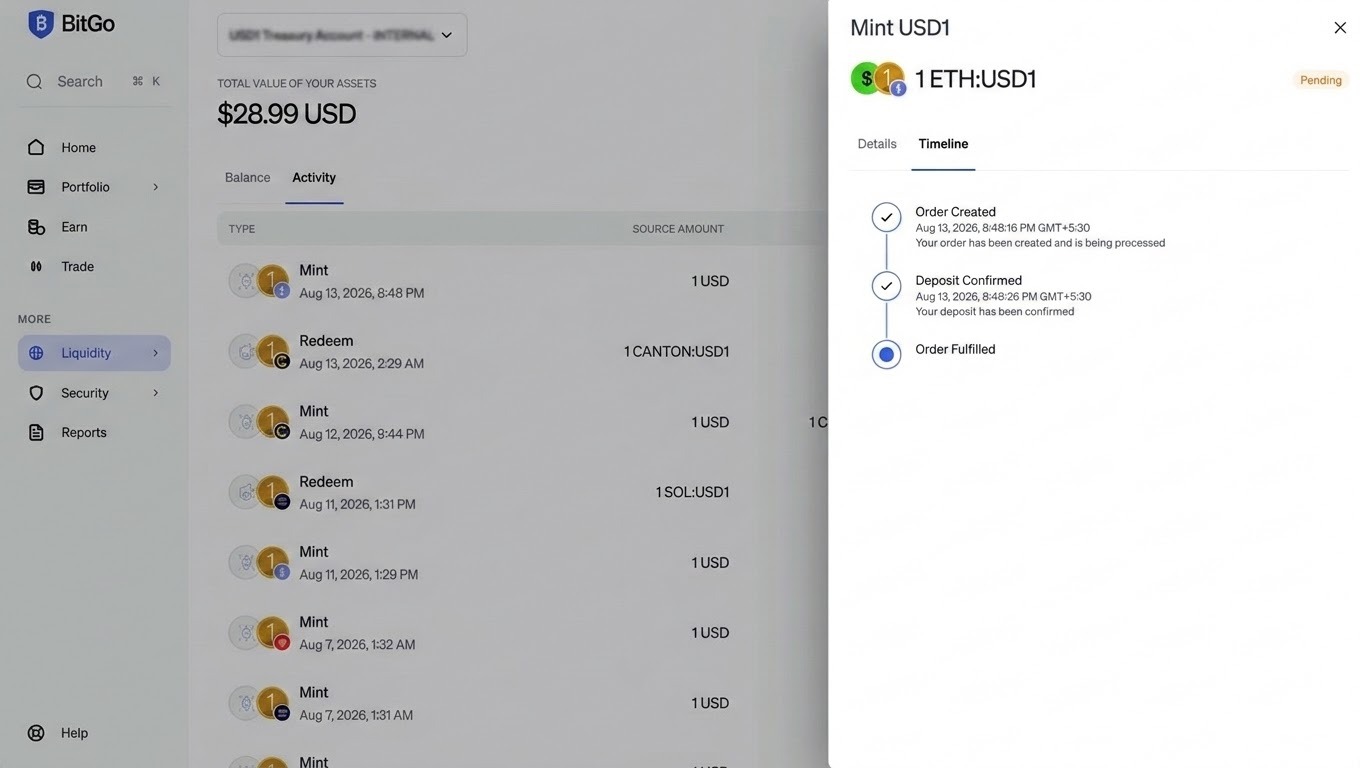Click the Portfolio card icon
1360x768 pixels.
tap(36, 187)
